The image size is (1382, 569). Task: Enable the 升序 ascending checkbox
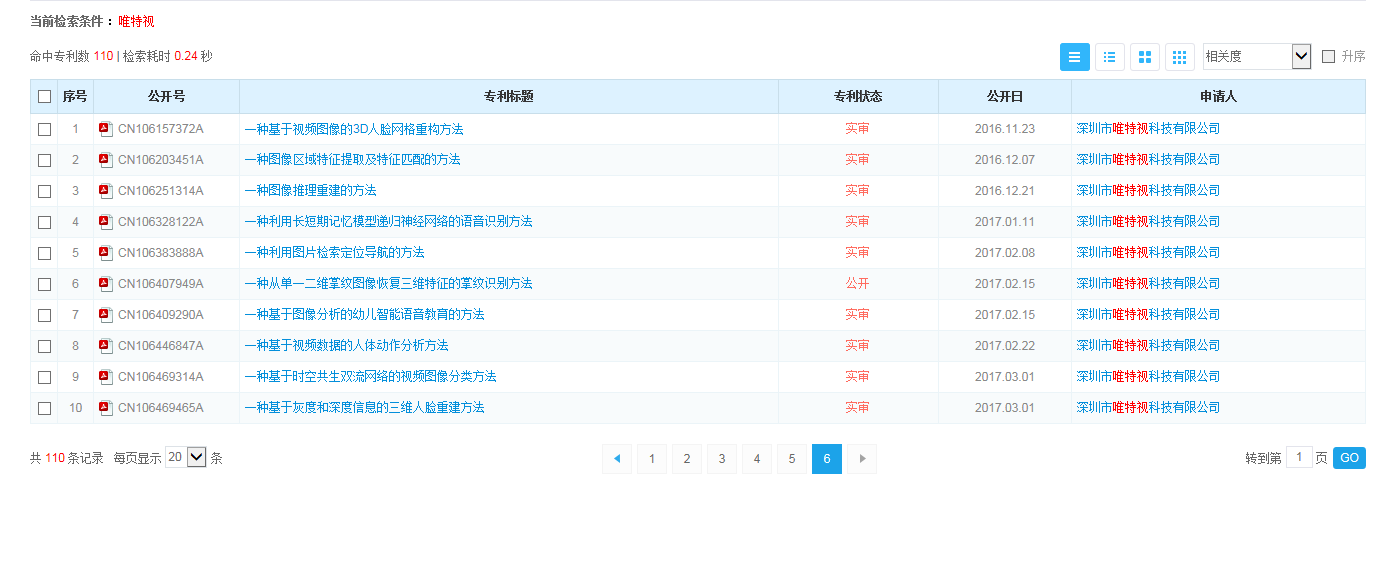pyautogui.click(x=1328, y=57)
